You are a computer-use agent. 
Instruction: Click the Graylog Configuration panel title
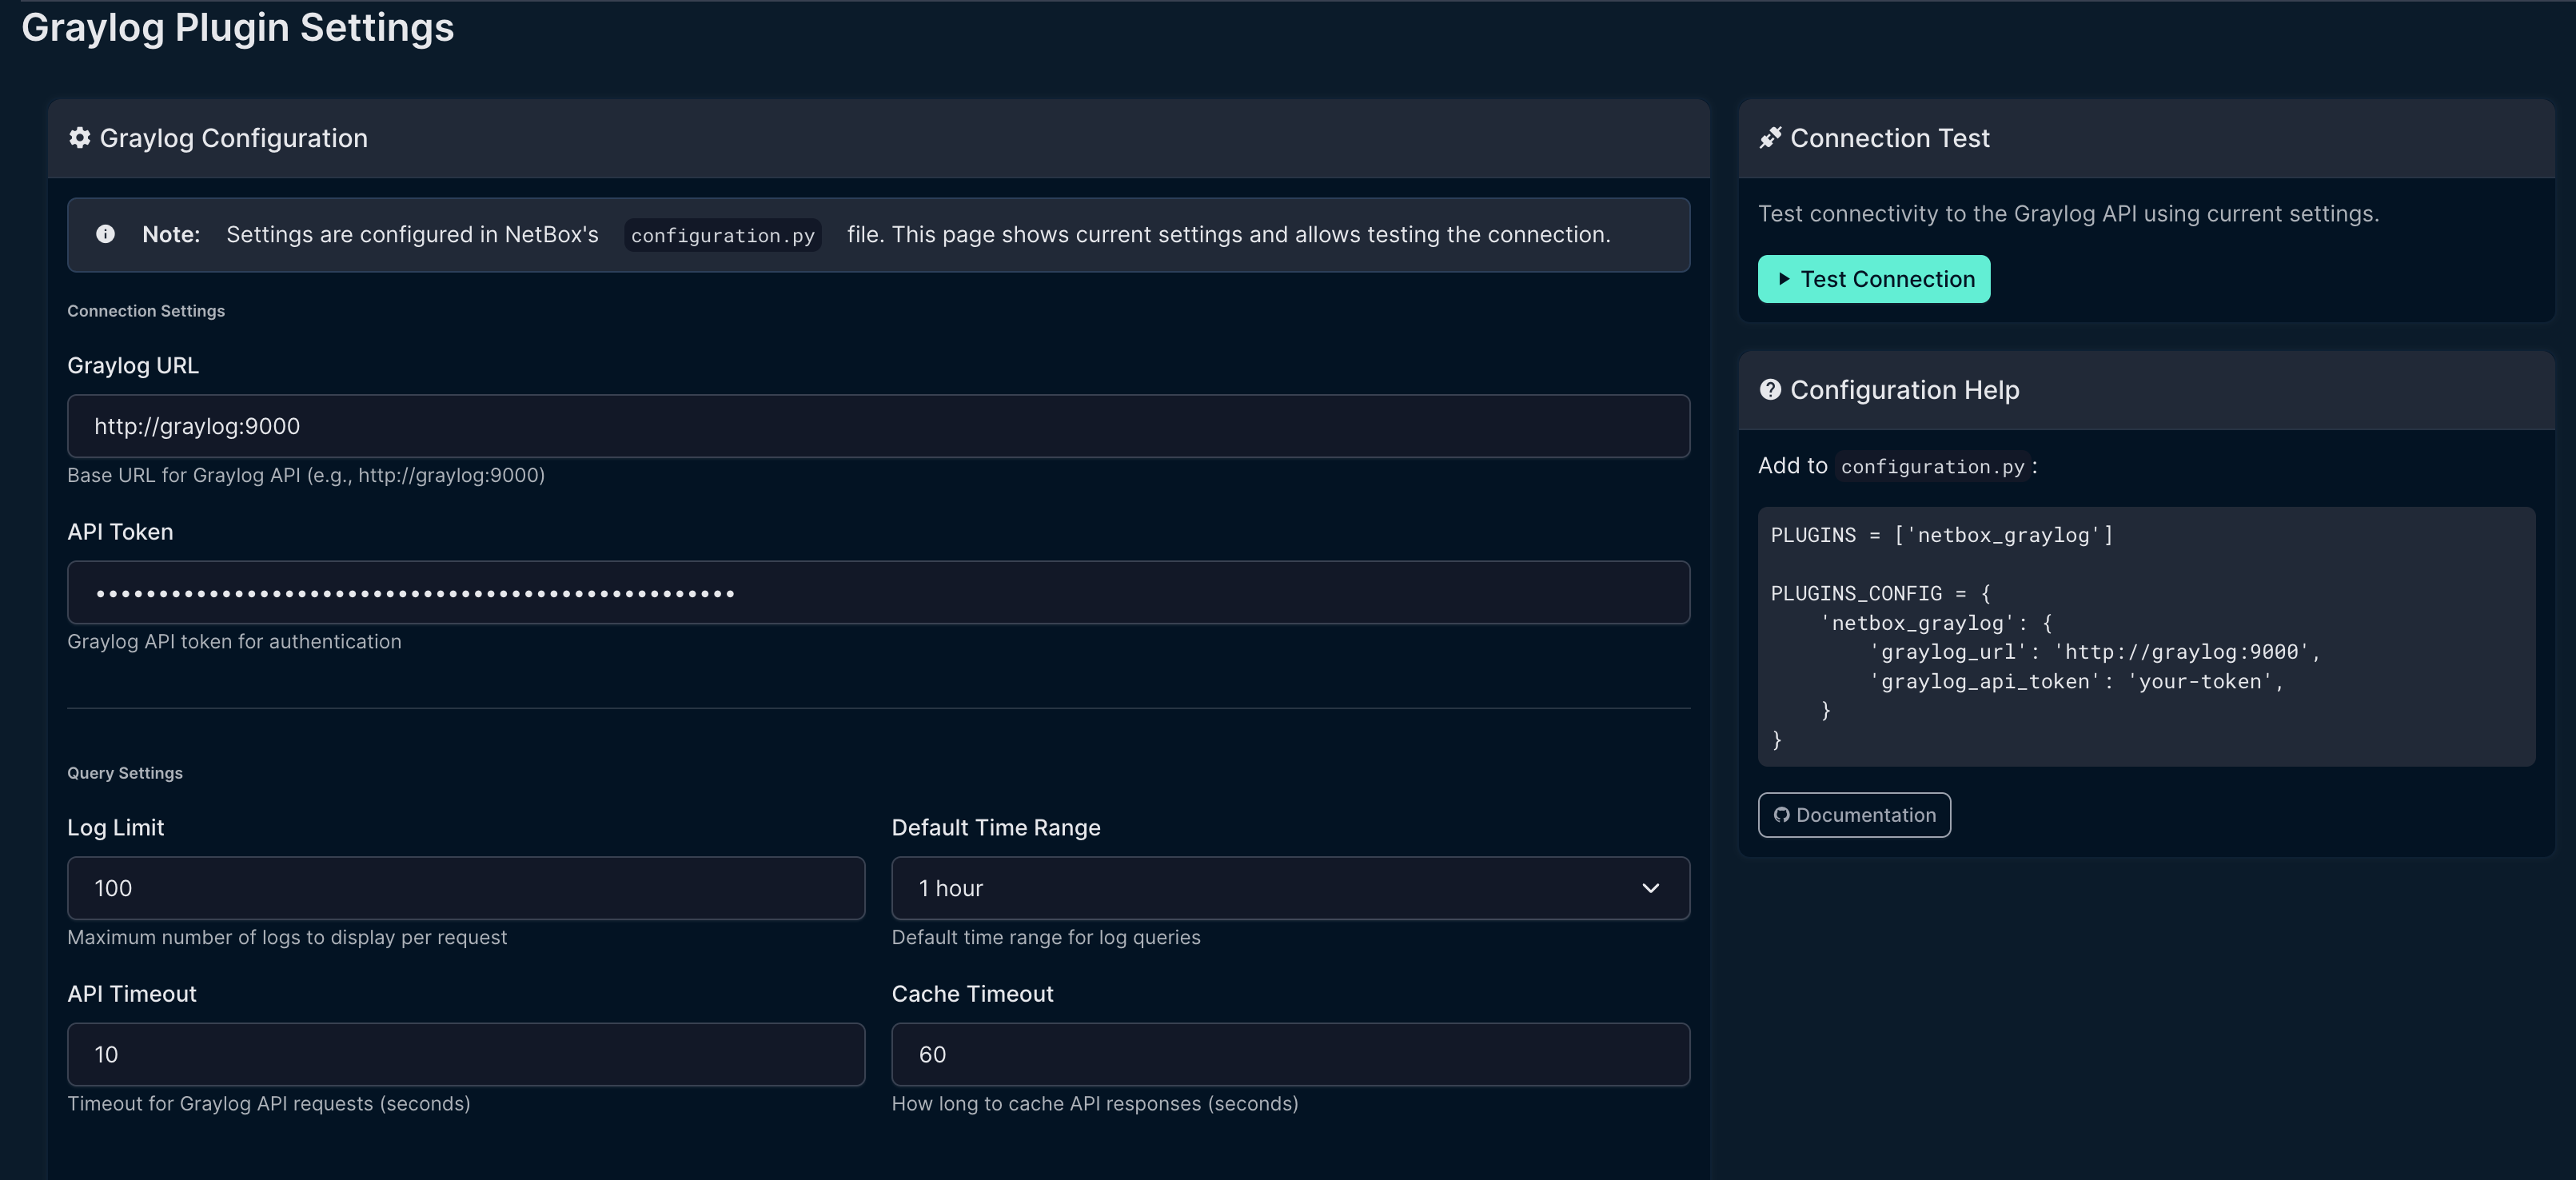point(234,138)
